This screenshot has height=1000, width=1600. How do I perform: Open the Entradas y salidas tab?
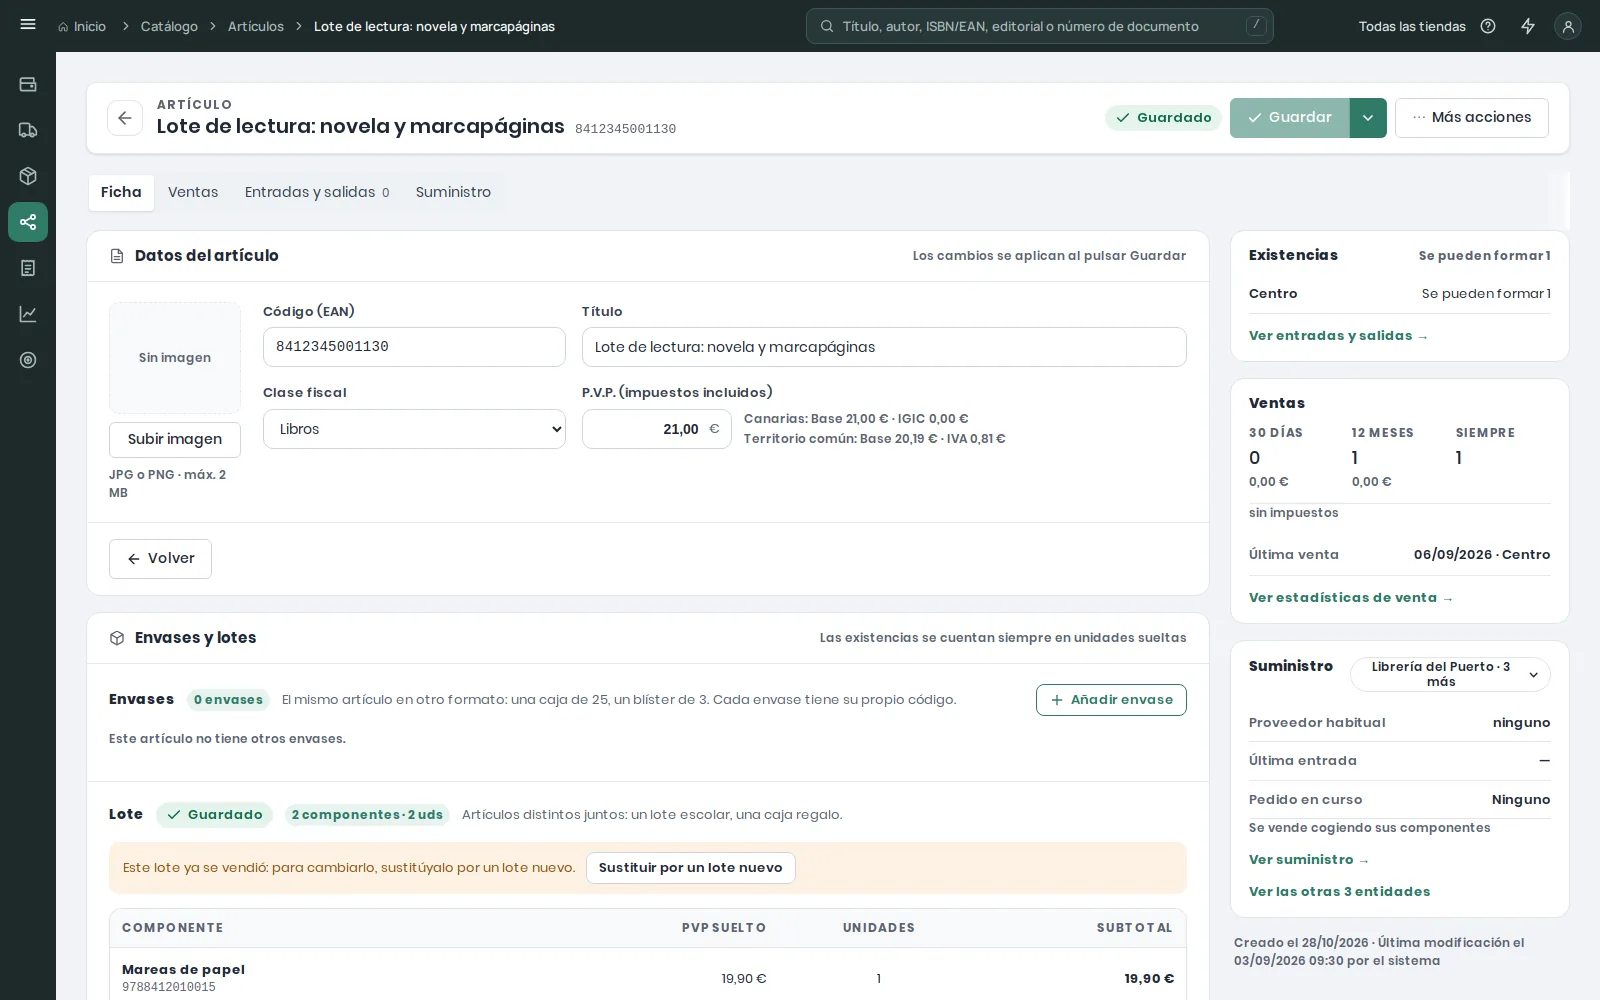[x=317, y=192]
